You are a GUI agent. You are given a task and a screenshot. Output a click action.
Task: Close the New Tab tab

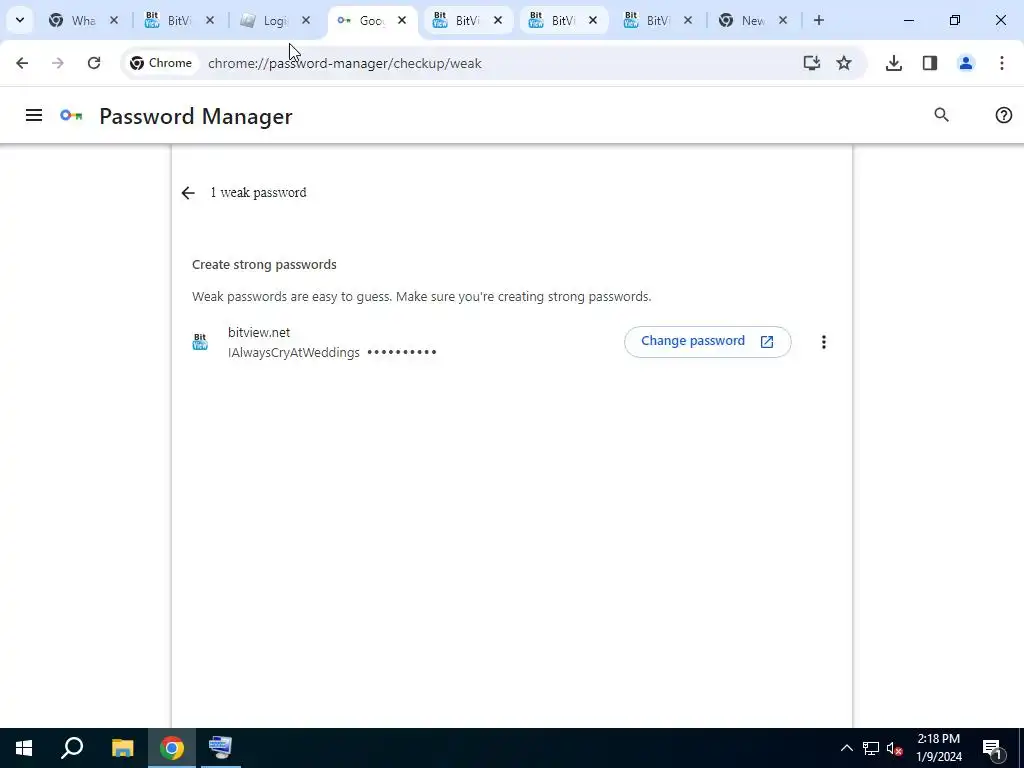[x=783, y=20]
